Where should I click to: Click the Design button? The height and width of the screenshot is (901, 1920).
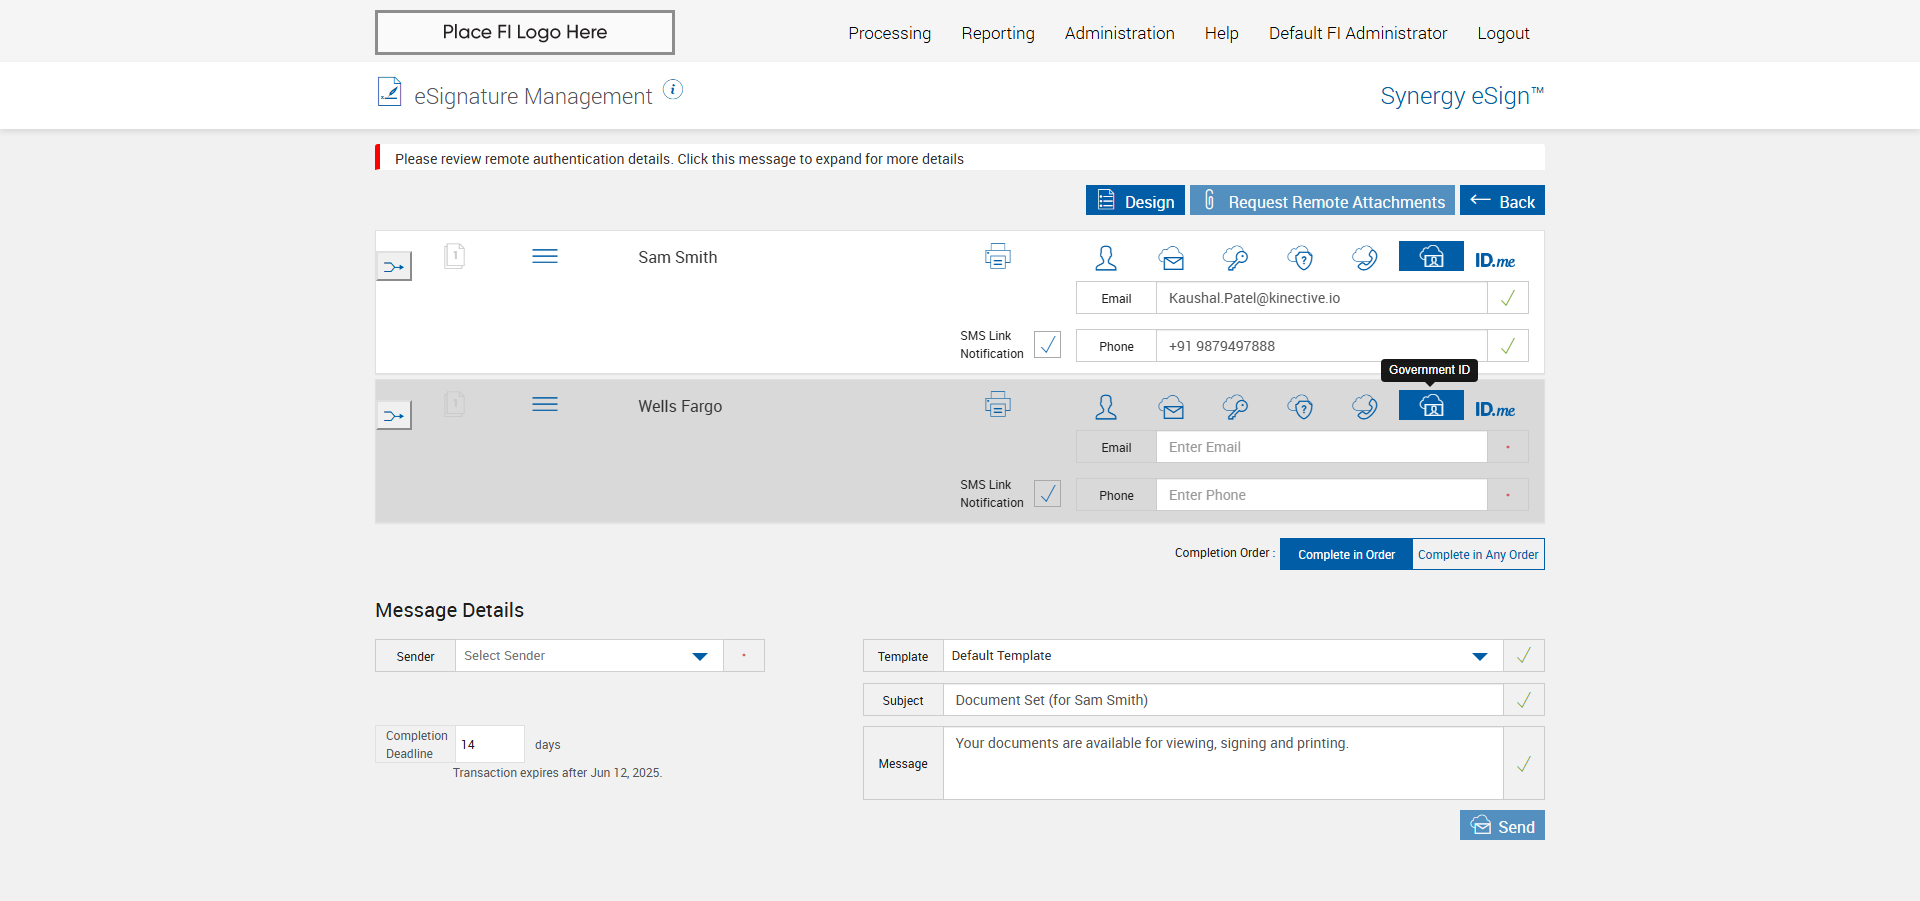coord(1135,200)
